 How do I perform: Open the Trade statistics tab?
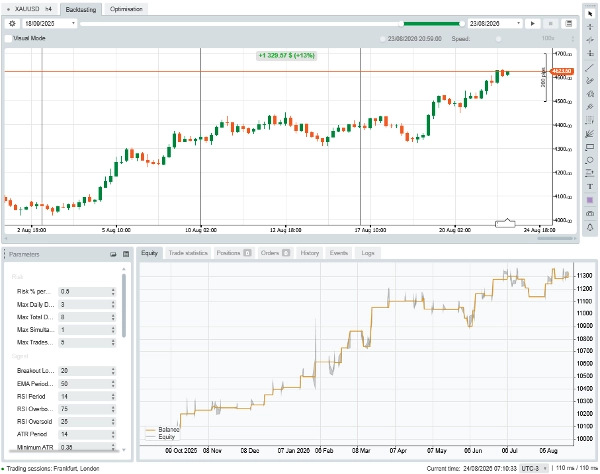pos(188,253)
